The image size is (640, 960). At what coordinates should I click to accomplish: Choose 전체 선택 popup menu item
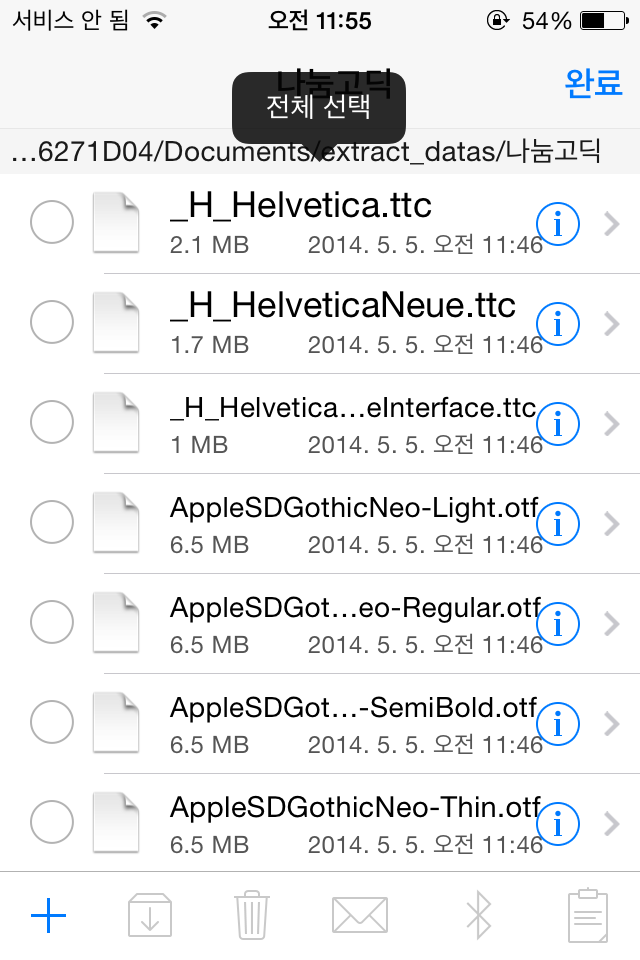(318, 107)
